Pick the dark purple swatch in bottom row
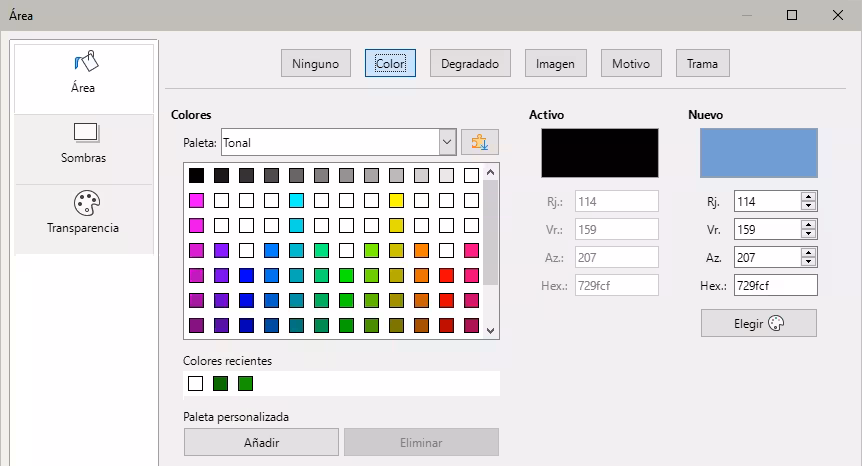The image size is (862, 466). point(196,325)
